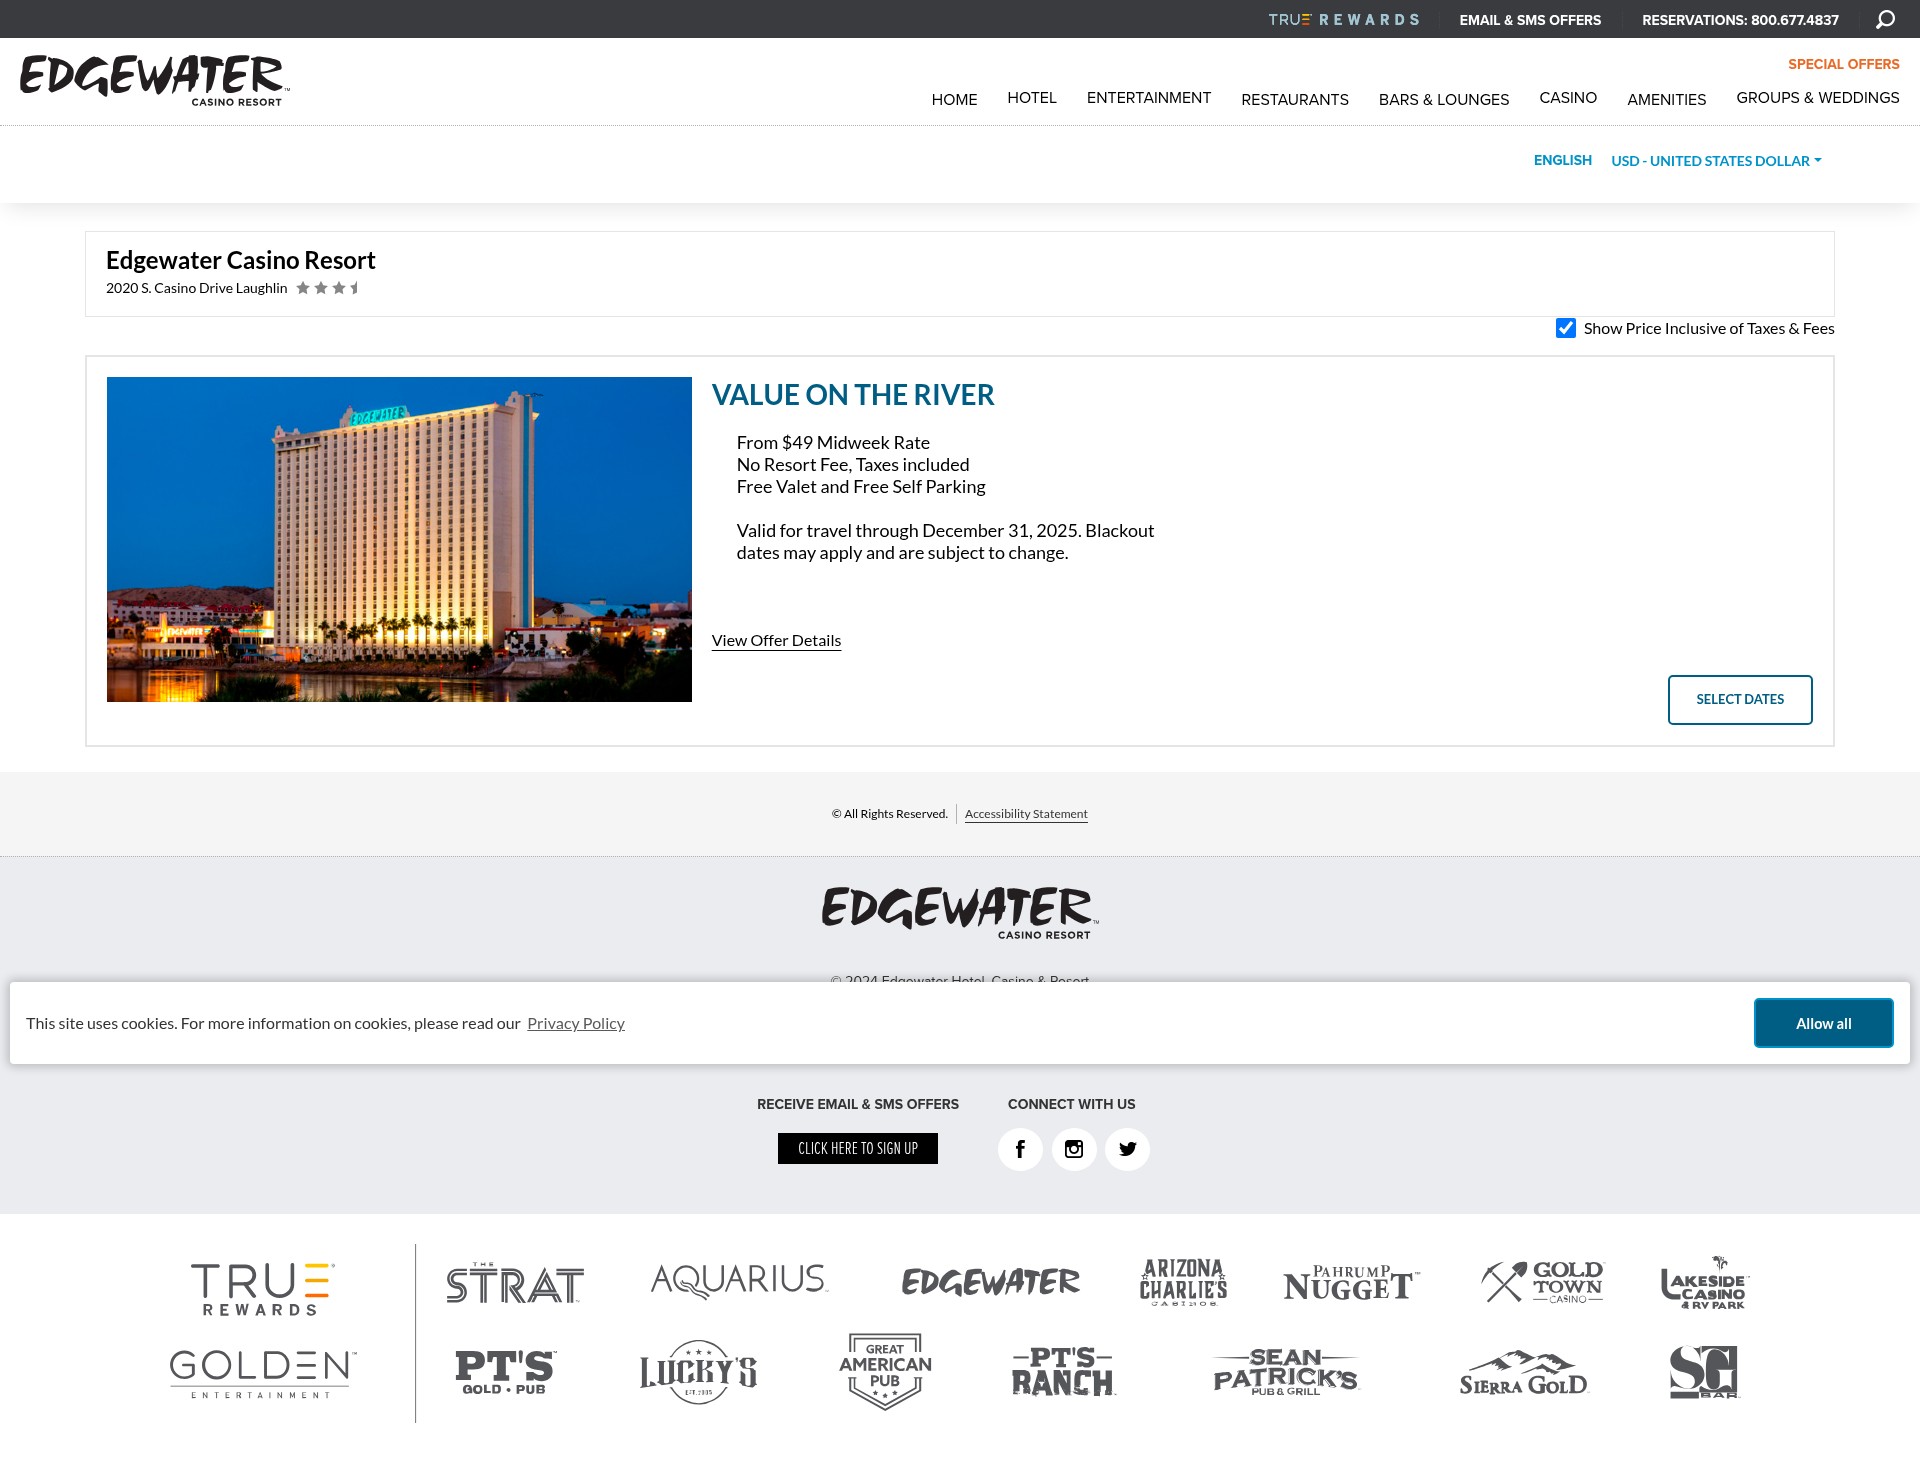Image resolution: width=1920 pixels, height=1458 pixels.
Task: Click the Golden Entertainment footer logo
Action: tap(262, 1374)
